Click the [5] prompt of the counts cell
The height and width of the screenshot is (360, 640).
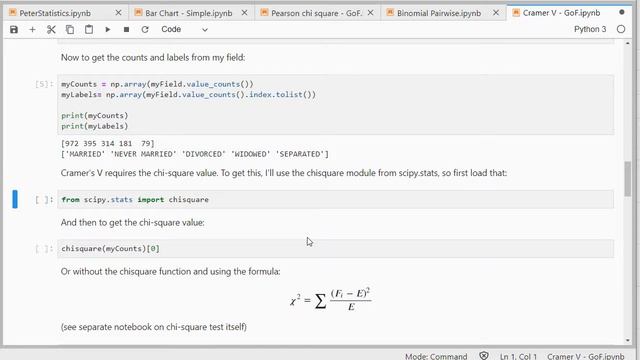tap(44, 84)
